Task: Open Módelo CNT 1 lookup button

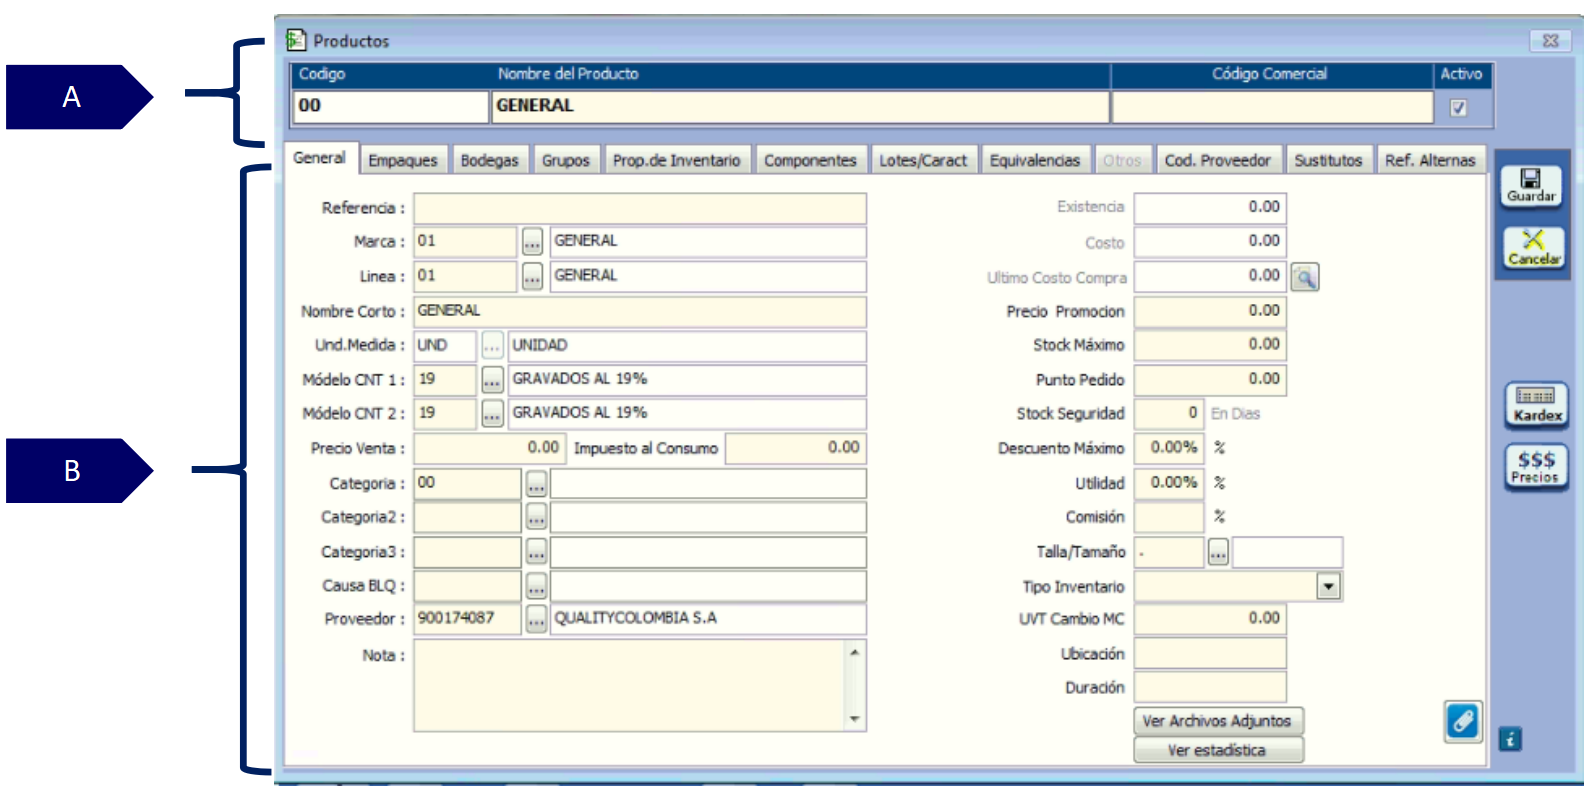Action: pos(492,380)
